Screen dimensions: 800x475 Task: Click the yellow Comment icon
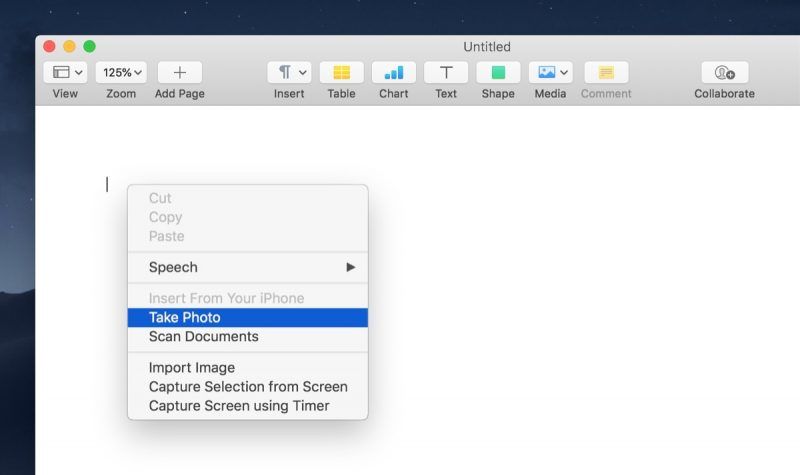[606, 72]
